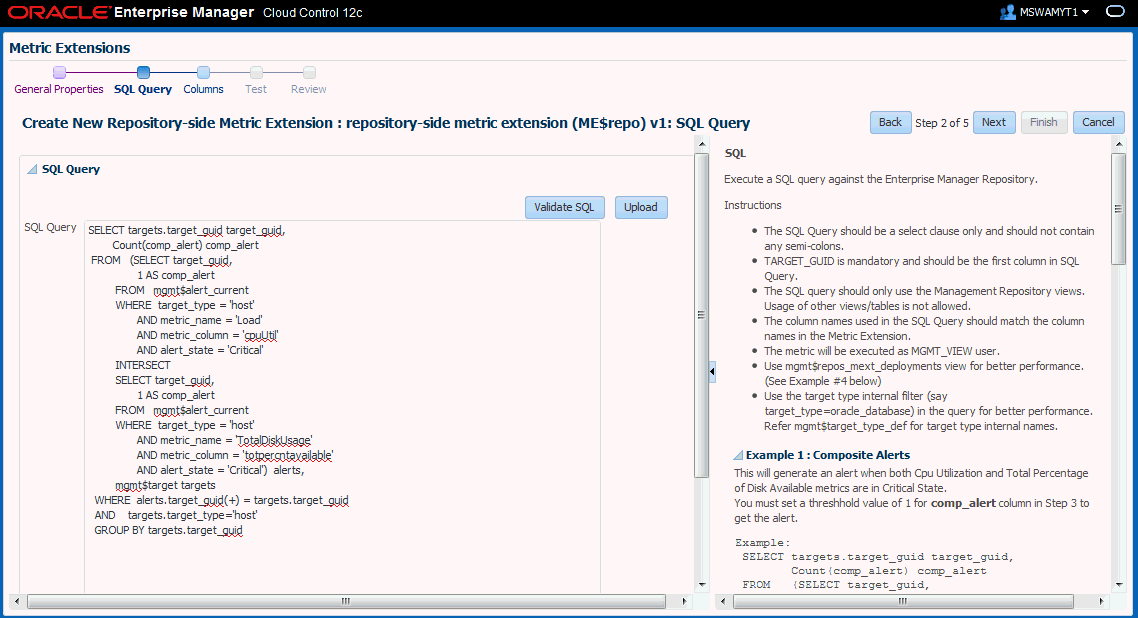Click left pane horizontal scrollbar thumb
This screenshot has height=618, width=1138.
pos(346,601)
